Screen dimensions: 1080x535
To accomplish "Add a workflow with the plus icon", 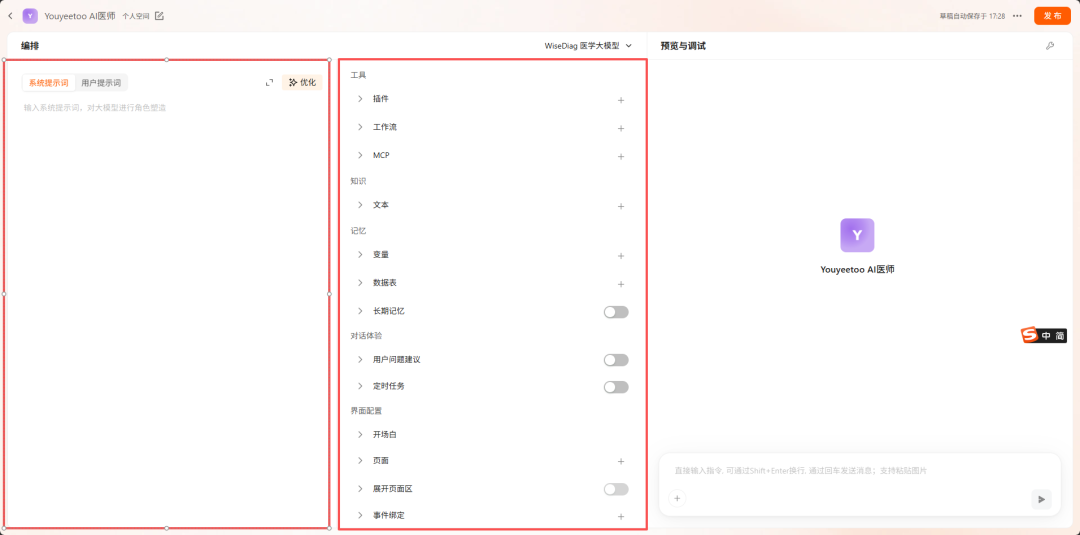I will point(621,128).
